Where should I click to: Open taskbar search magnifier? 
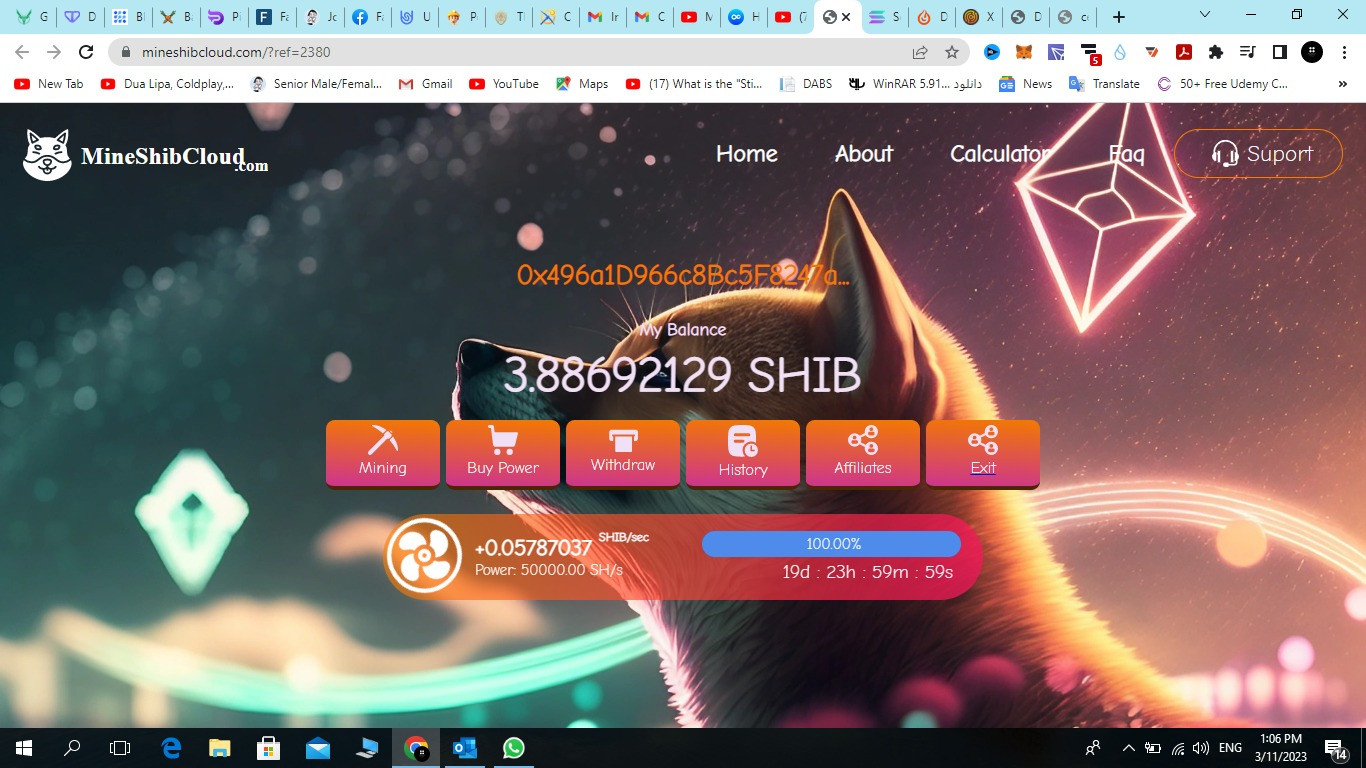[x=72, y=747]
